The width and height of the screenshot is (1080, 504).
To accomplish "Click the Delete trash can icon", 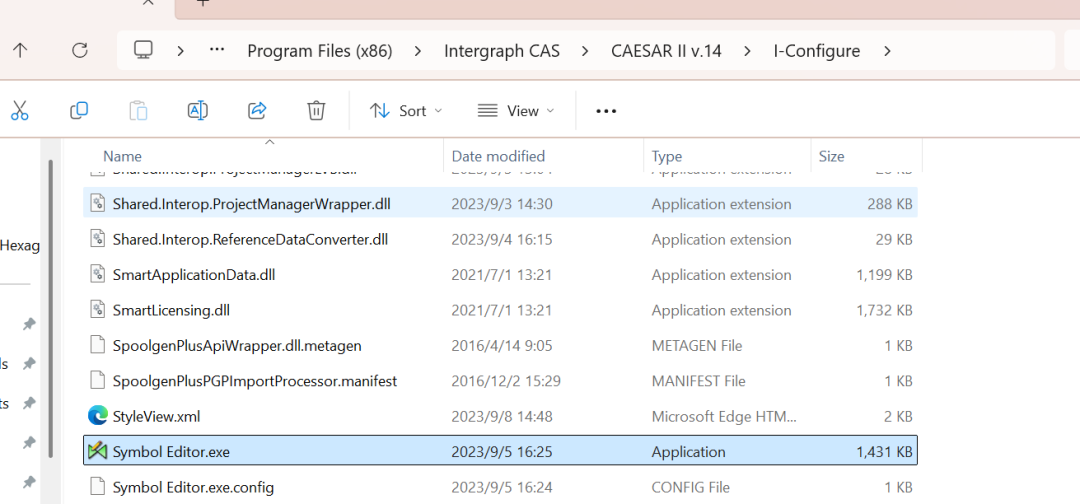I will coord(316,110).
